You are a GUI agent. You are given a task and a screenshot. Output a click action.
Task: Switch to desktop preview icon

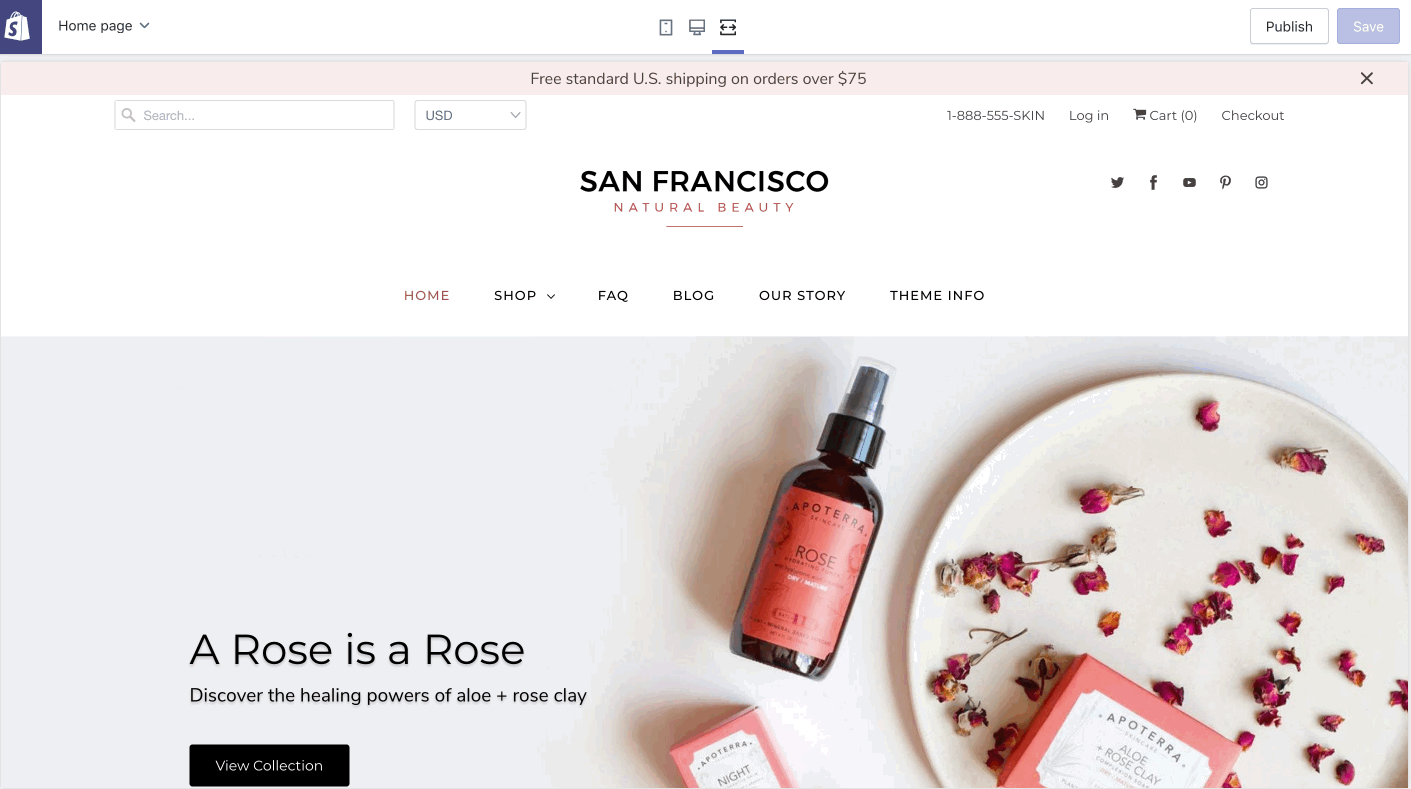(697, 27)
